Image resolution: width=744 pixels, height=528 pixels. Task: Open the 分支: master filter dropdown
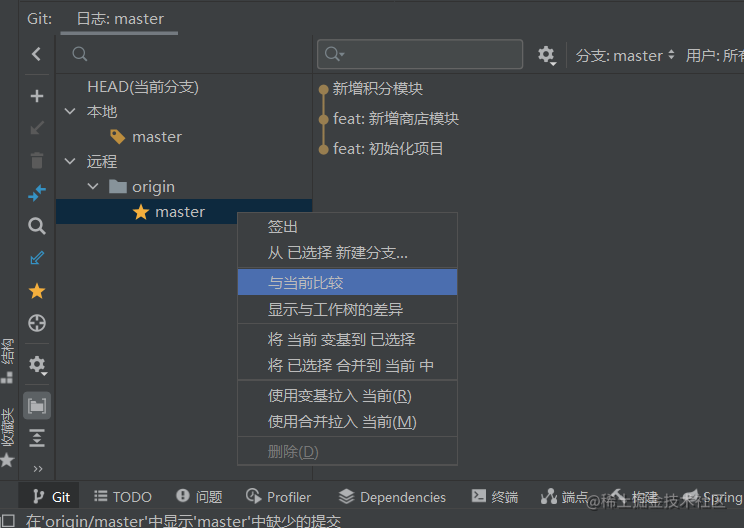click(625, 56)
